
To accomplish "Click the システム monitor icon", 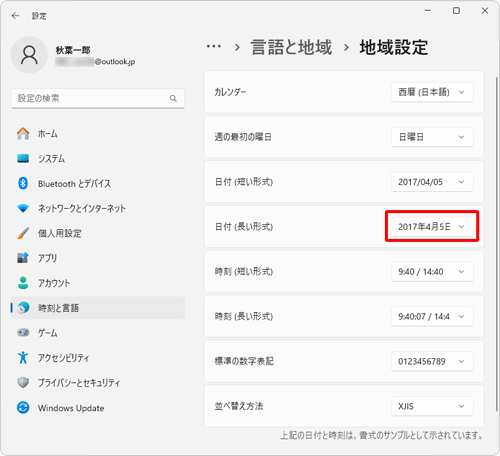I will (x=23, y=158).
